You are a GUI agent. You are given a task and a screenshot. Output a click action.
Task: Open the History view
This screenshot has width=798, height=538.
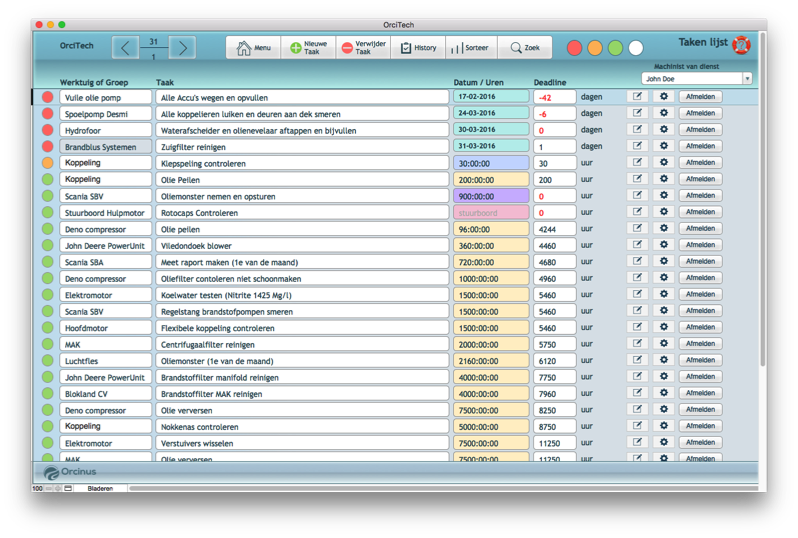click(x=418, y=48)
